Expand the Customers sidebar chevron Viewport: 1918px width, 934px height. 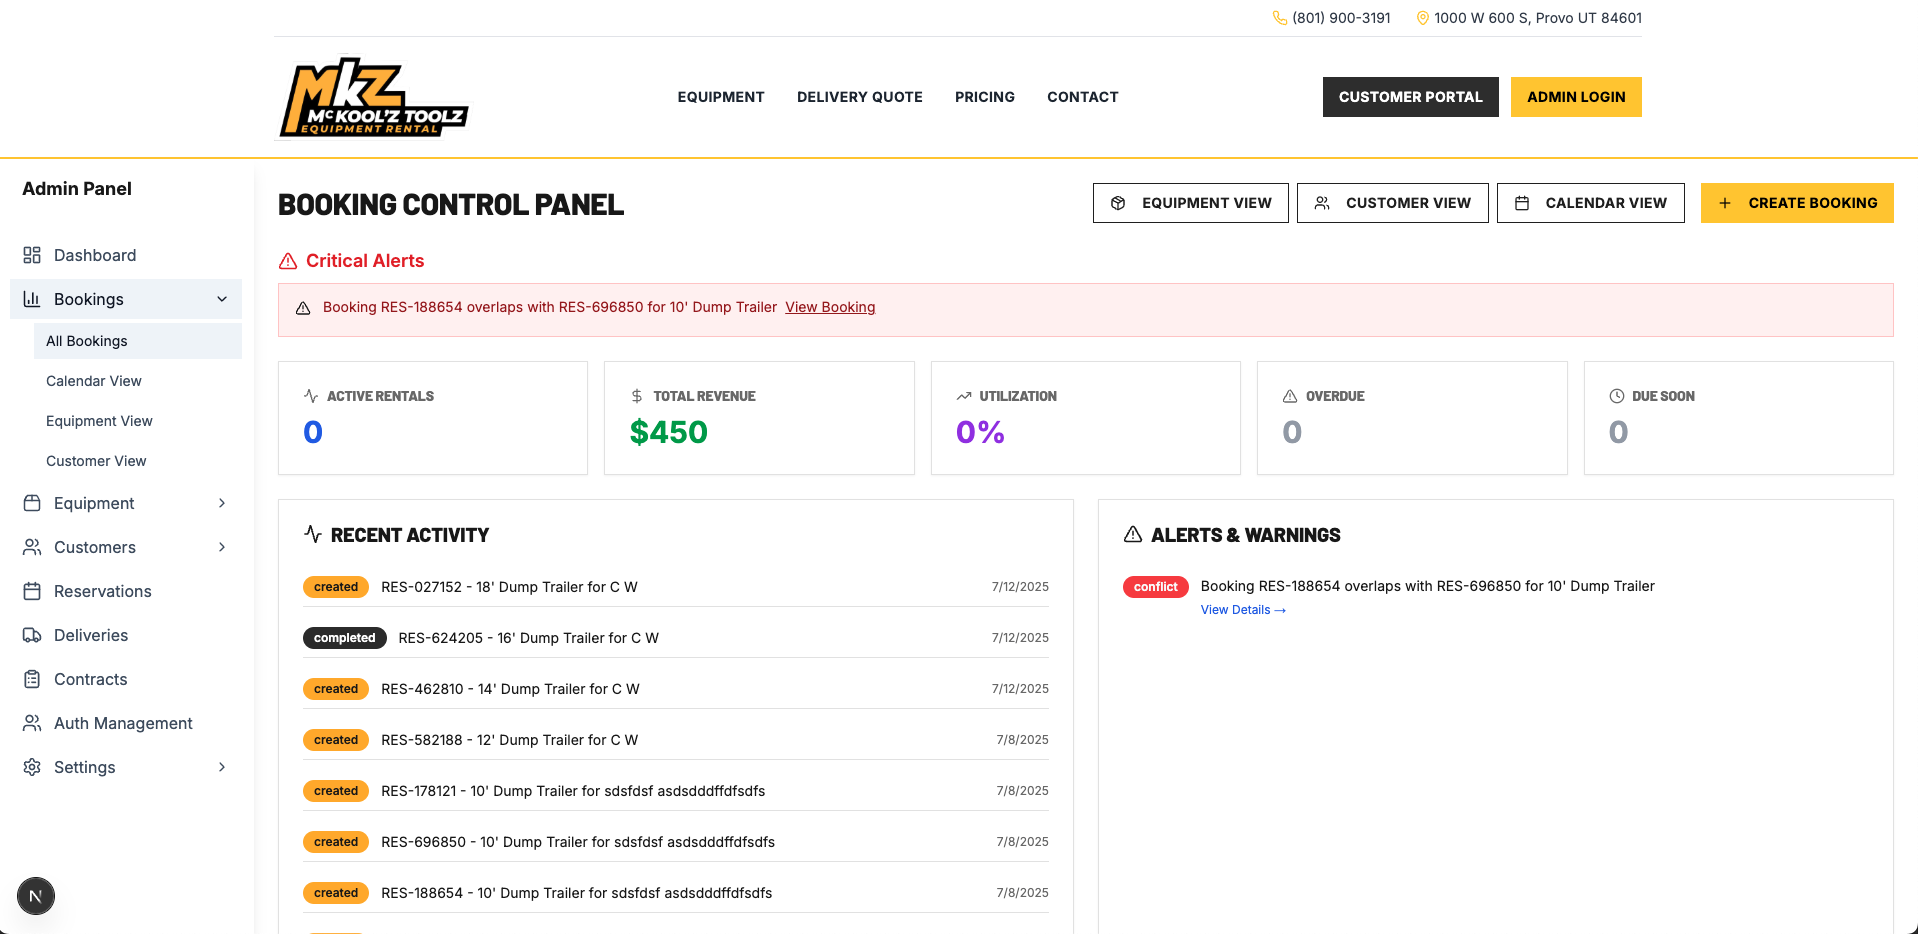[221, 547]
